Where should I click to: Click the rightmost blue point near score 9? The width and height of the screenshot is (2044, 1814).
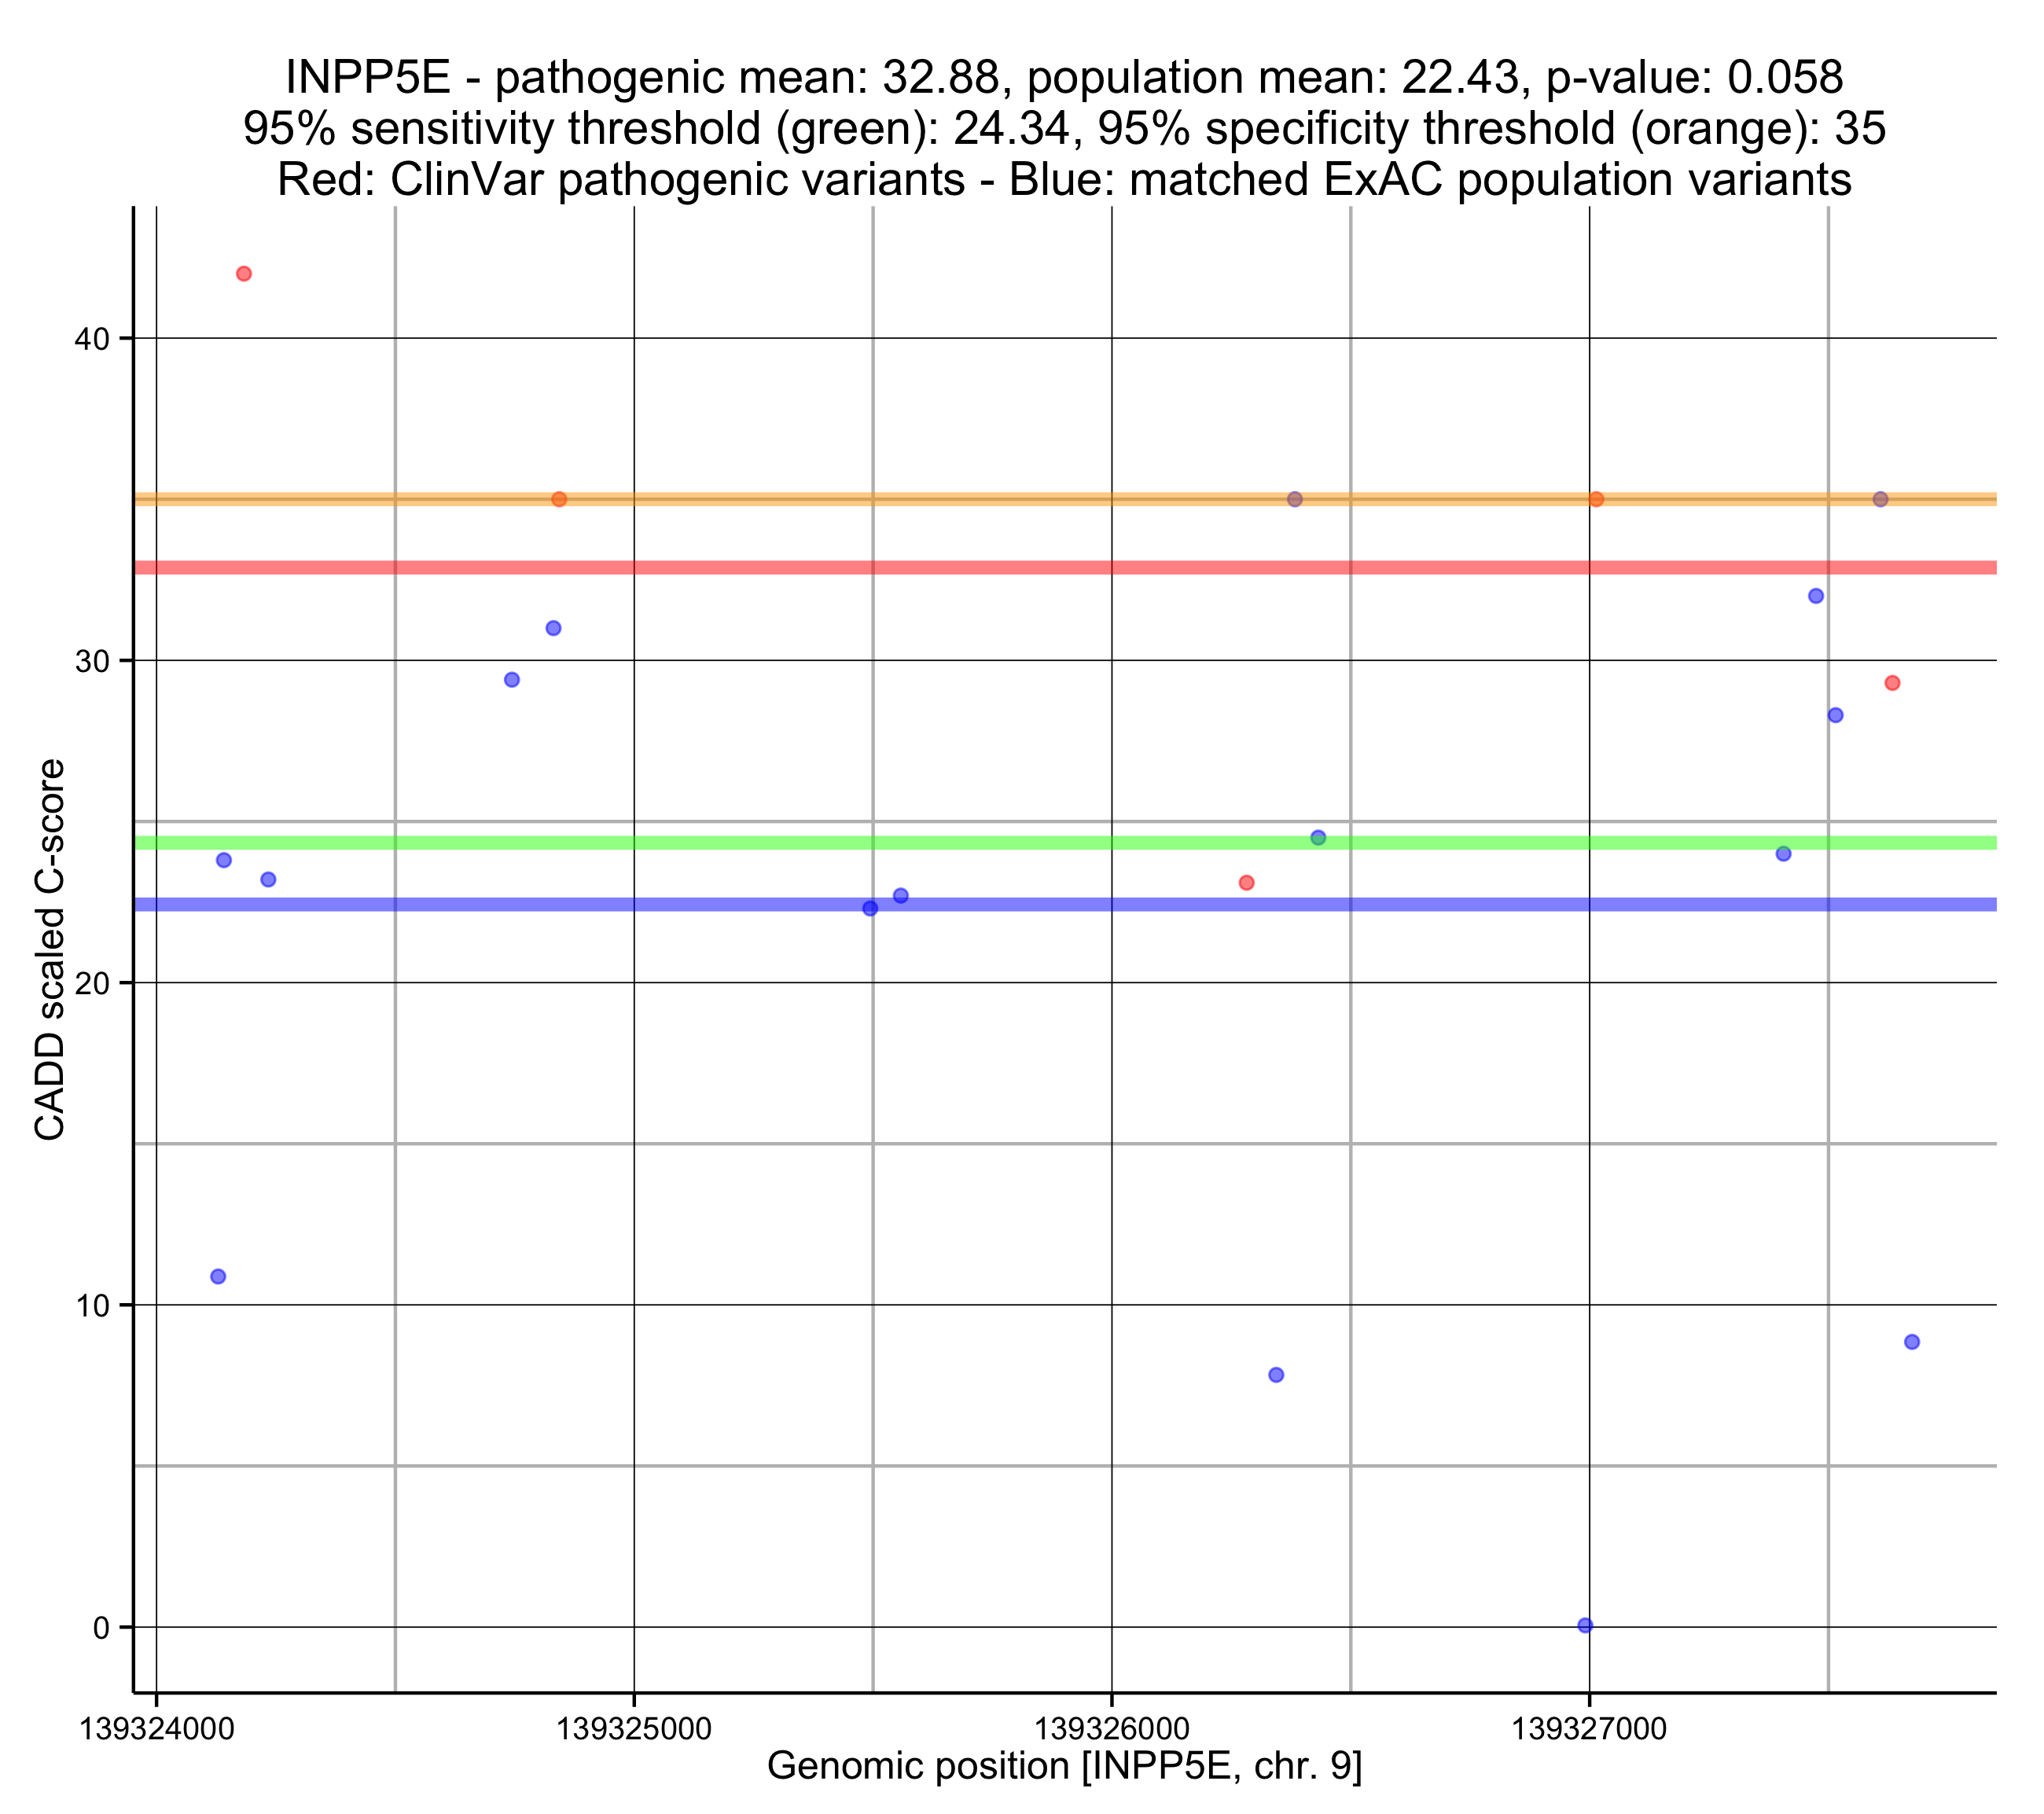[x=1911, y=1342]
